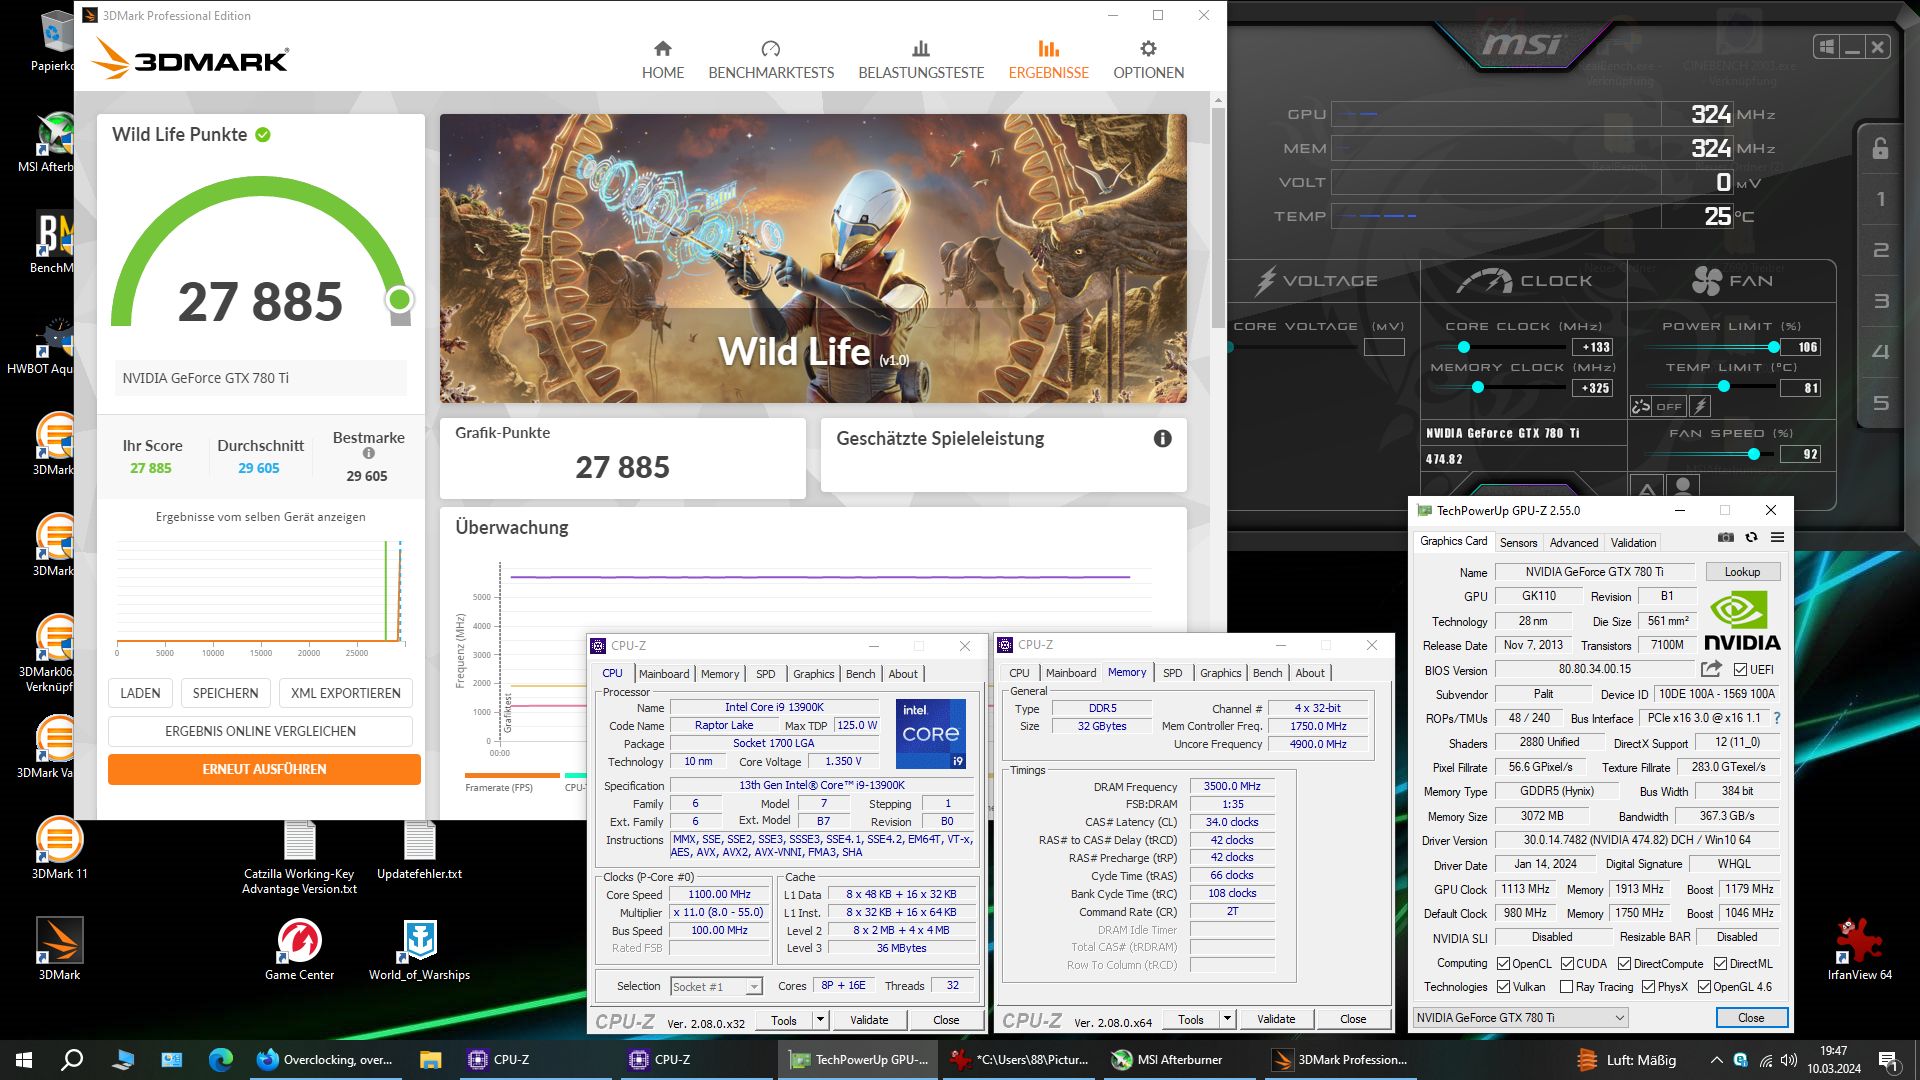Click Lookup button in GPU-Z

[x=1741, y=572]
